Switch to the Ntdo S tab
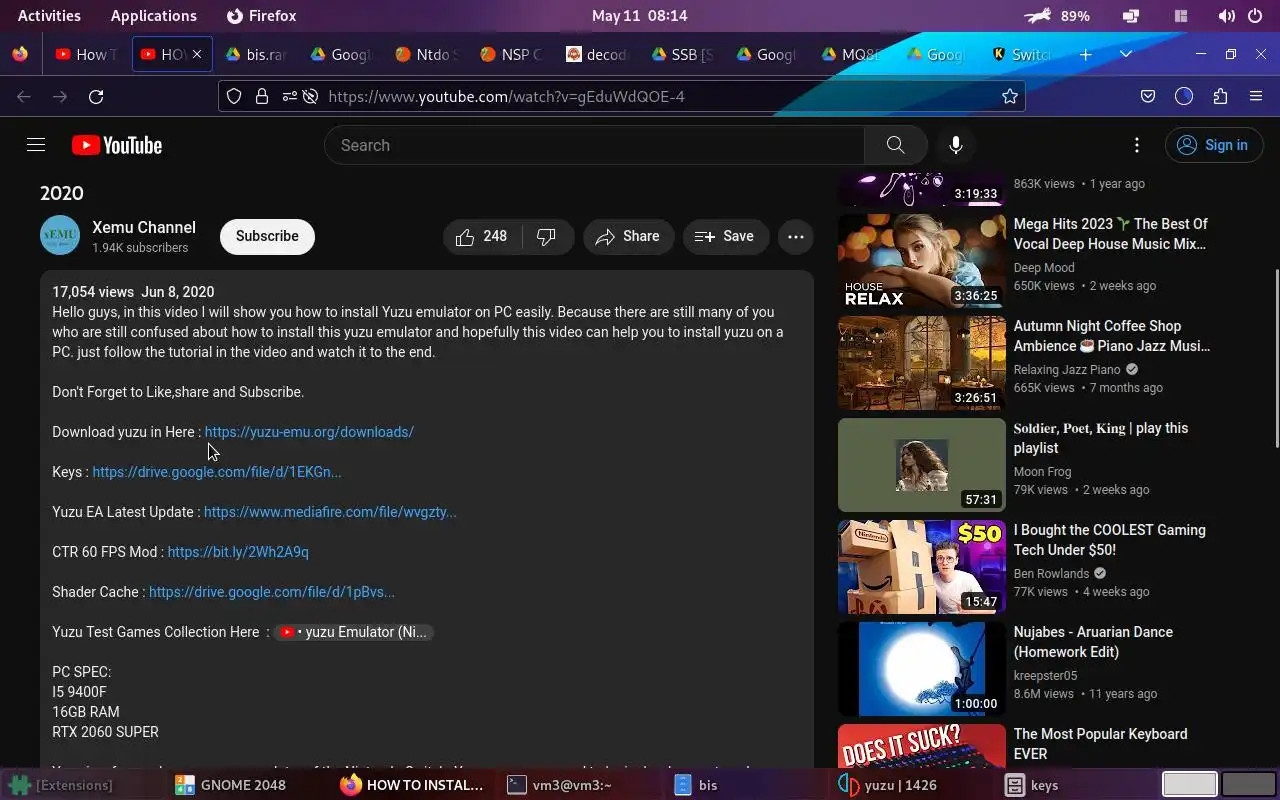Image resolution: width=1280 pixels, height=800 pixels. tap(427, 54)
